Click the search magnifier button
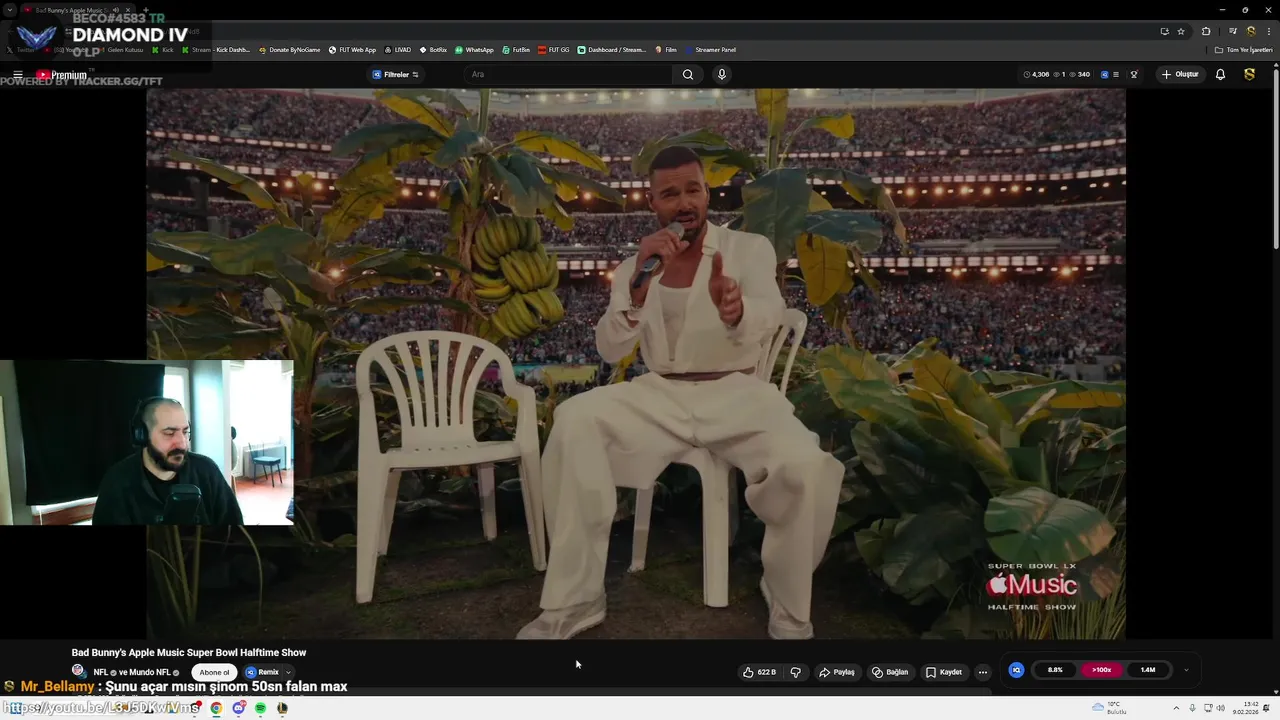The width and height of the screenshot is (1280, 720). (688, 74)
